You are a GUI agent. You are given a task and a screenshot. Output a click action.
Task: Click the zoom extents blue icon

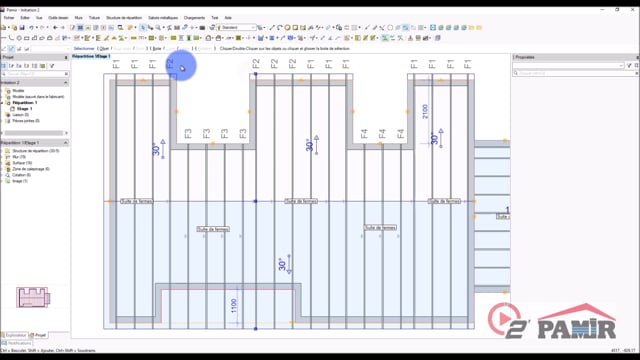pos(433,28)
